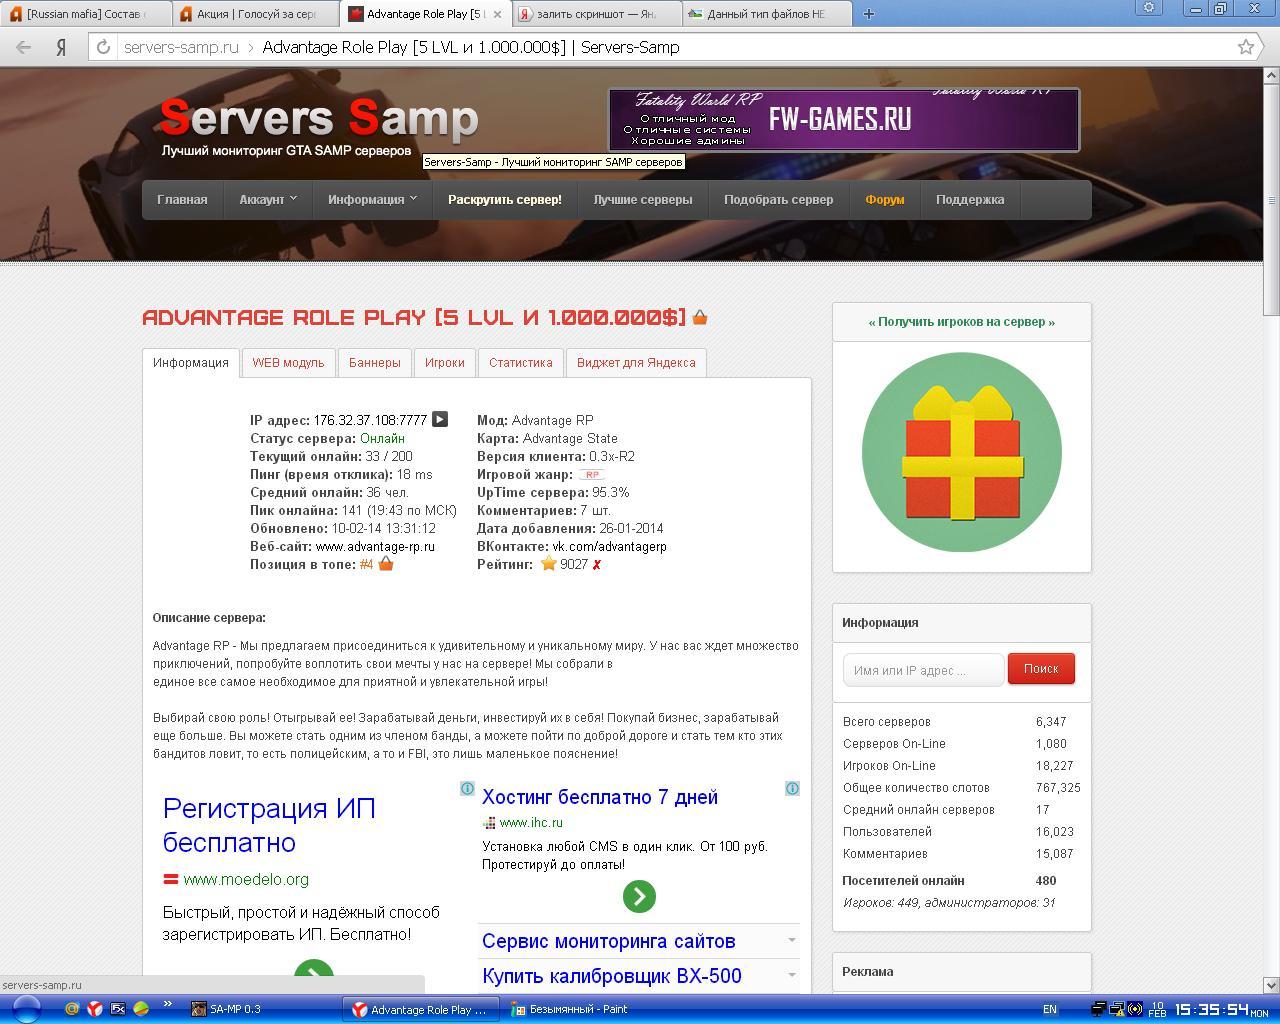The image size is (1280, 1024).
Task: Select the Информация tab
Action: (x=191, y=362)
